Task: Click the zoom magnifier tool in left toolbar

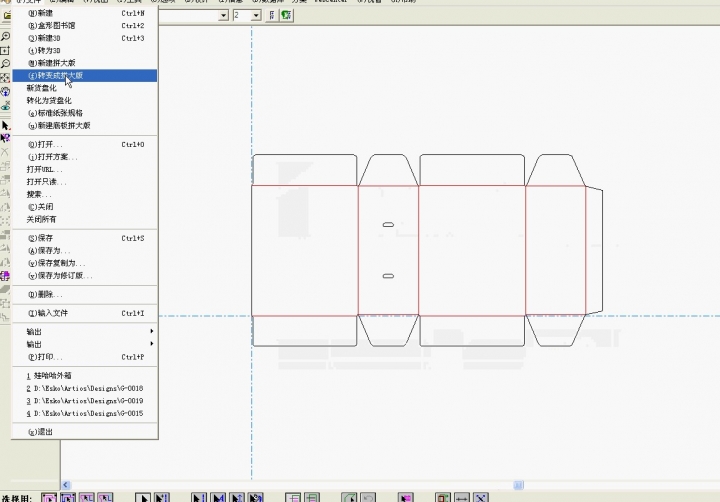Action: [x=6, y=36]
